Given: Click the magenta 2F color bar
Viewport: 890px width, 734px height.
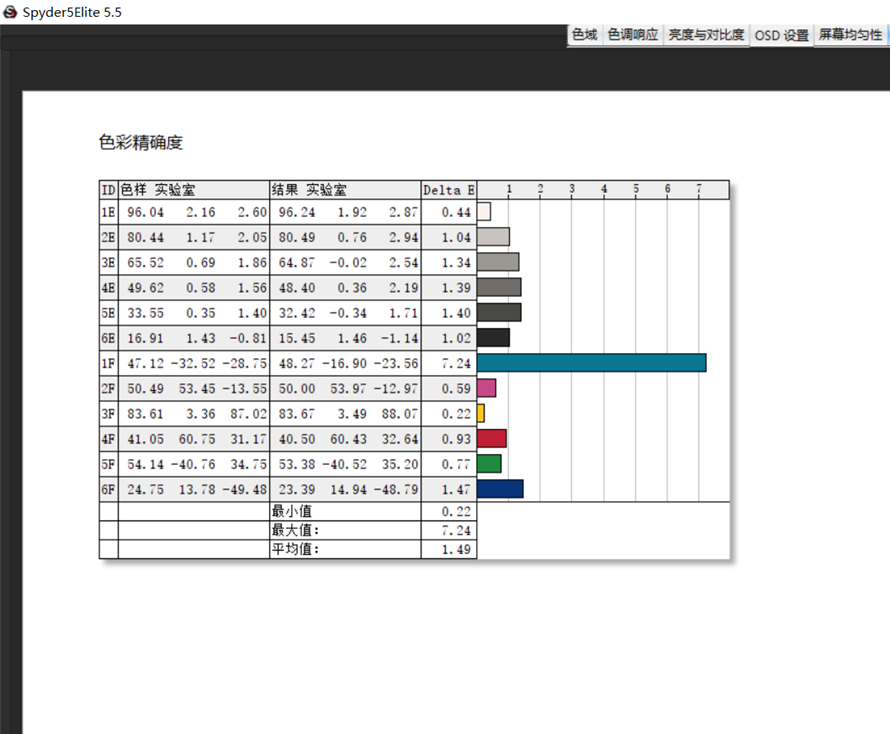Looking at the screenshot, I should [486, 388].
